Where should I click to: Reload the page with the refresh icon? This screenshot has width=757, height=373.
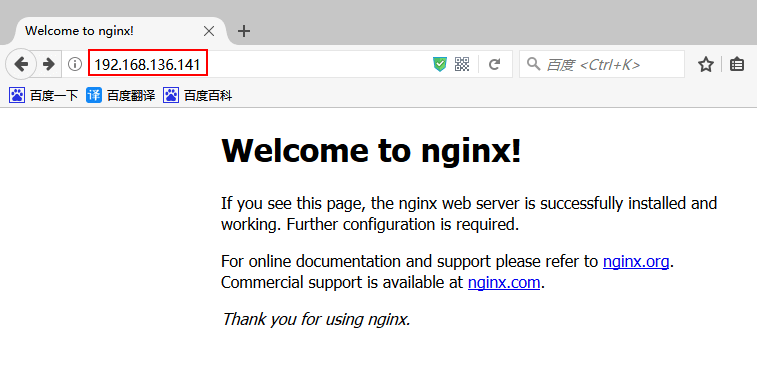pyautogui.click(x=494, y=64)
